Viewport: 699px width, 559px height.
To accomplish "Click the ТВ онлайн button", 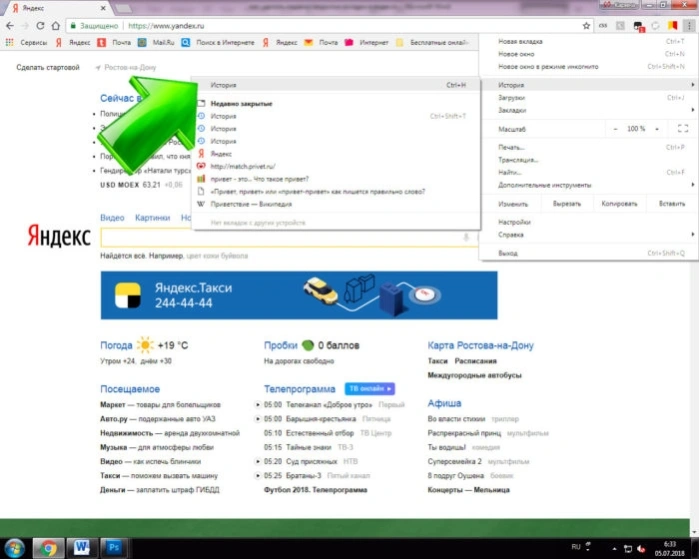I will coord(370,389).
